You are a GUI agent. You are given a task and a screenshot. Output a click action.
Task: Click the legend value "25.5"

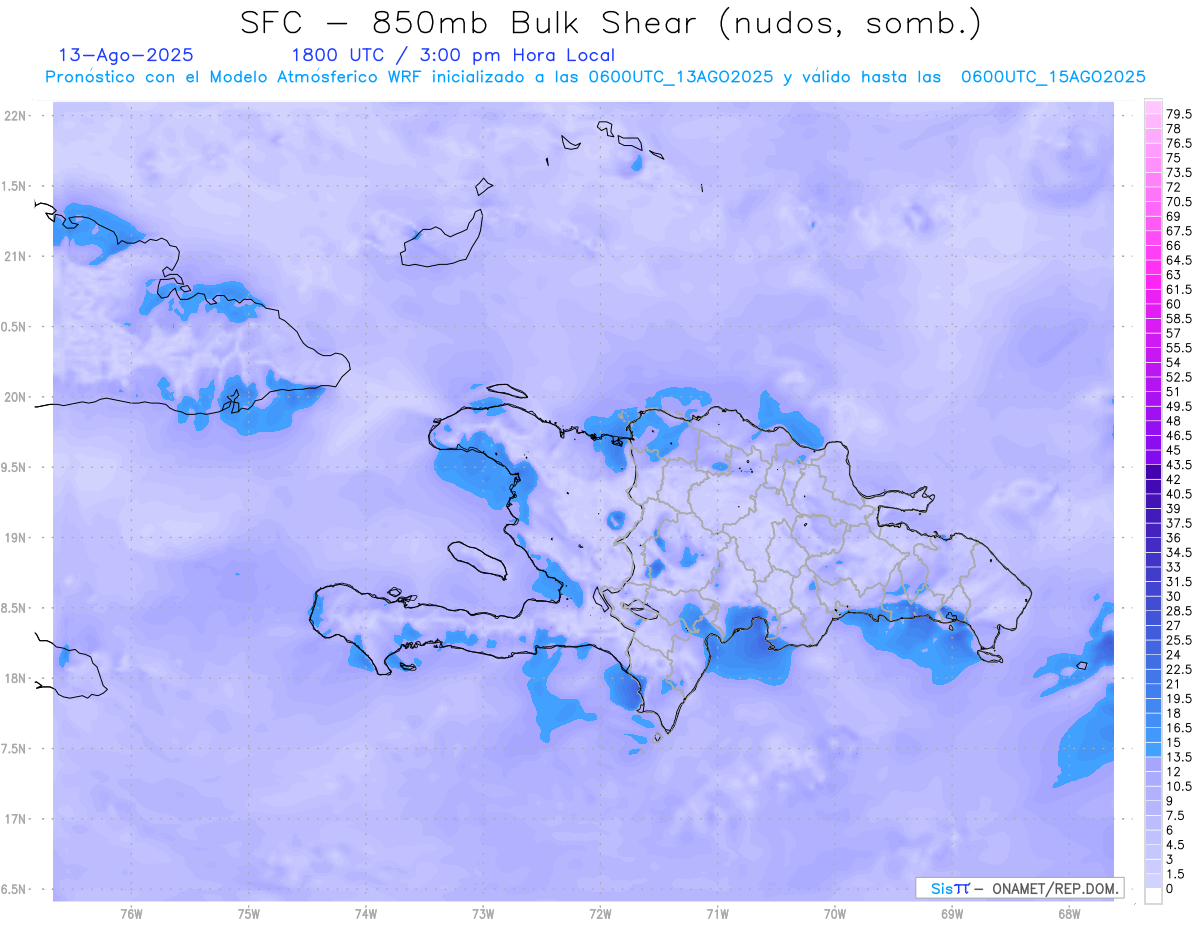point(1179,639)
